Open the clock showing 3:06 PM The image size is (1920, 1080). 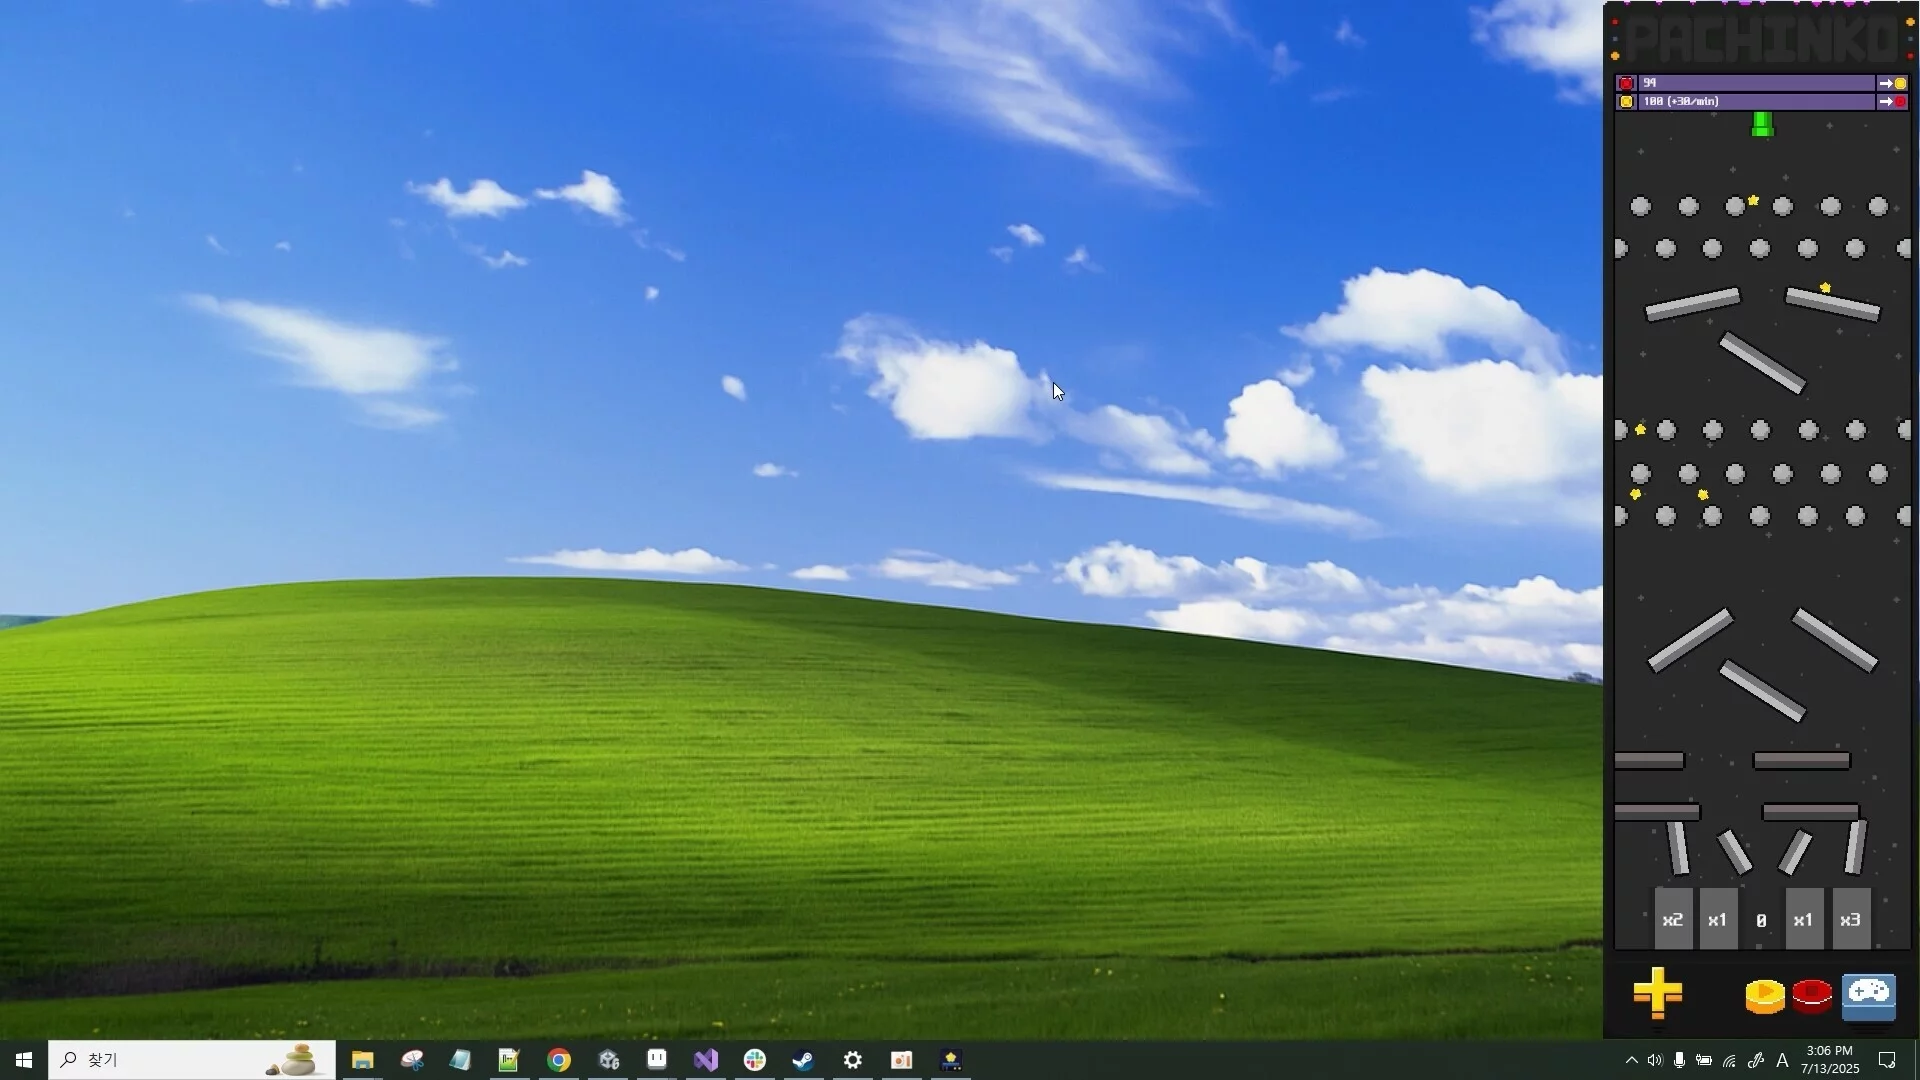1830,1060
